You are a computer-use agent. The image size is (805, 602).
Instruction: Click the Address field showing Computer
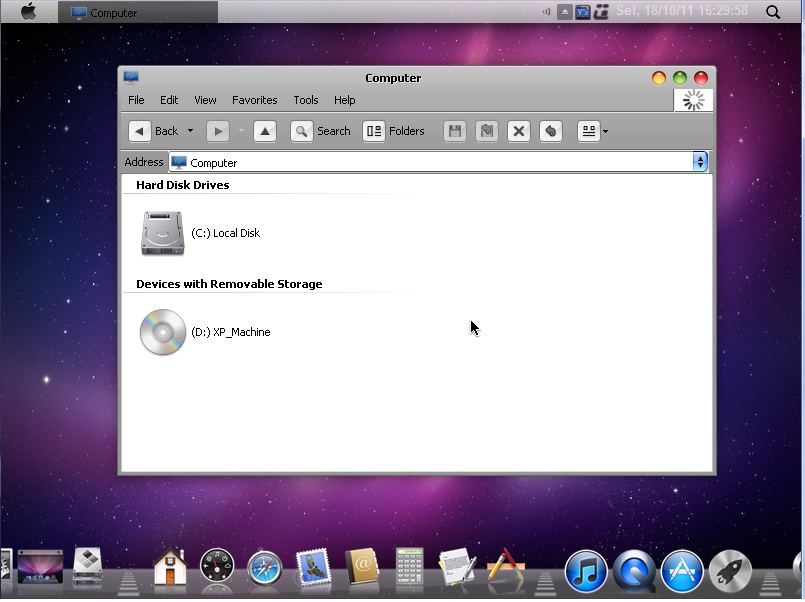click(431, 162)
